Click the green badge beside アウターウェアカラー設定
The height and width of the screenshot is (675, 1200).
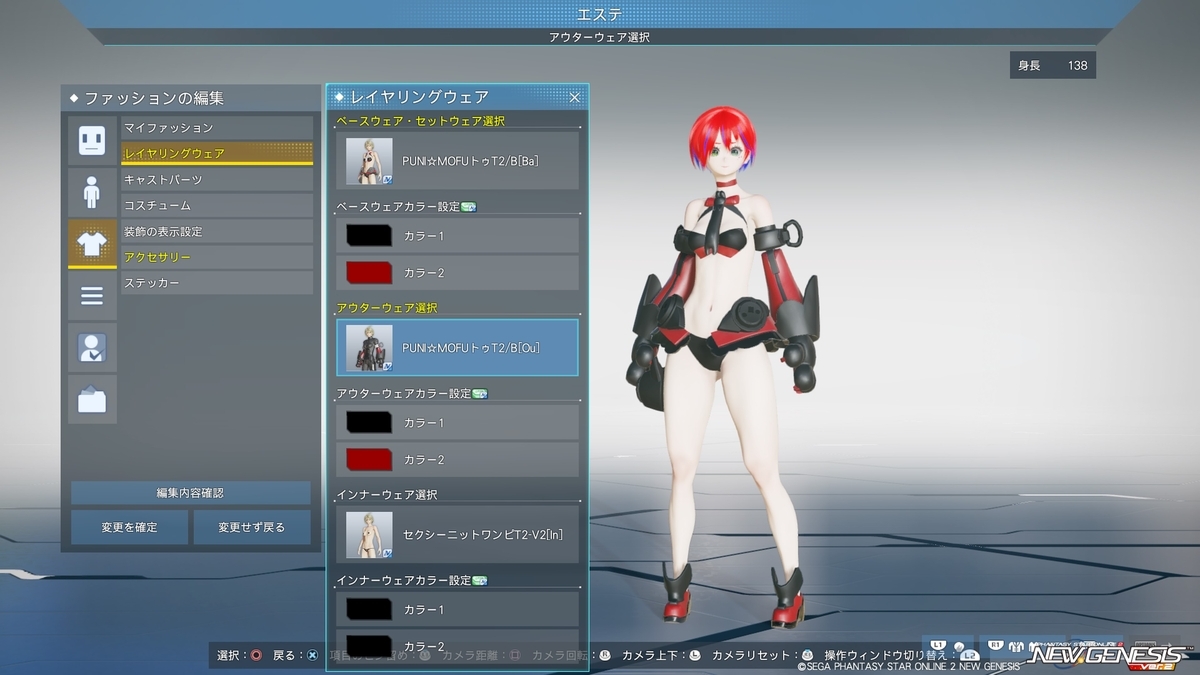(x=479, y=394)
